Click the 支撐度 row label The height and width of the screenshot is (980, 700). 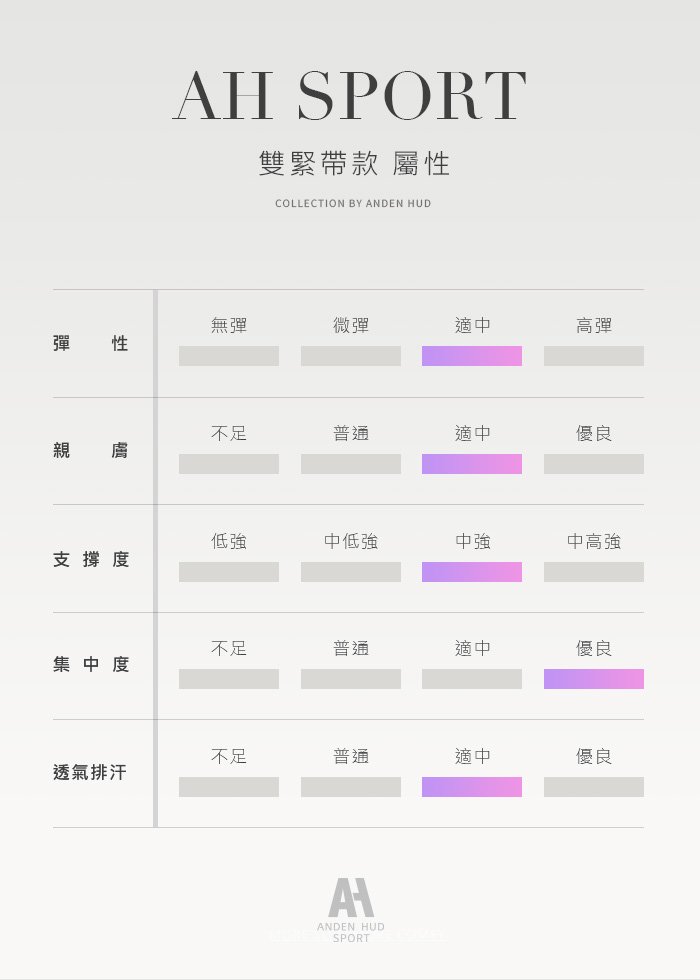[91, 559]
